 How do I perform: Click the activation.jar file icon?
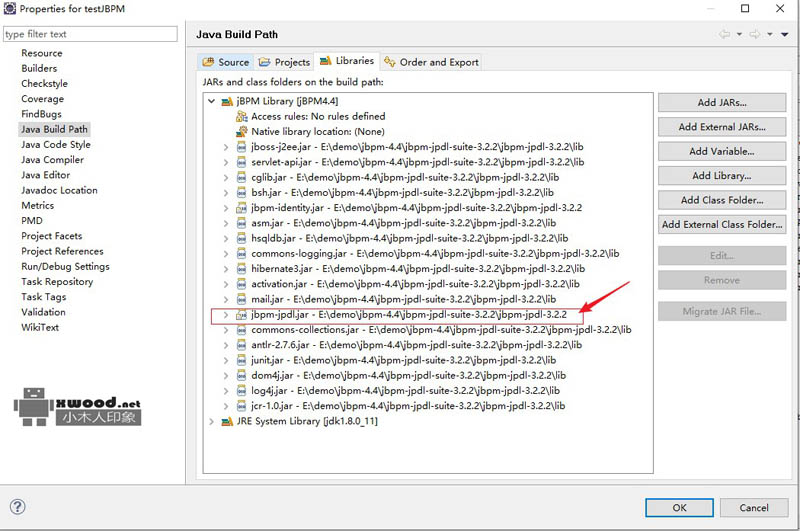click(242, 284)
